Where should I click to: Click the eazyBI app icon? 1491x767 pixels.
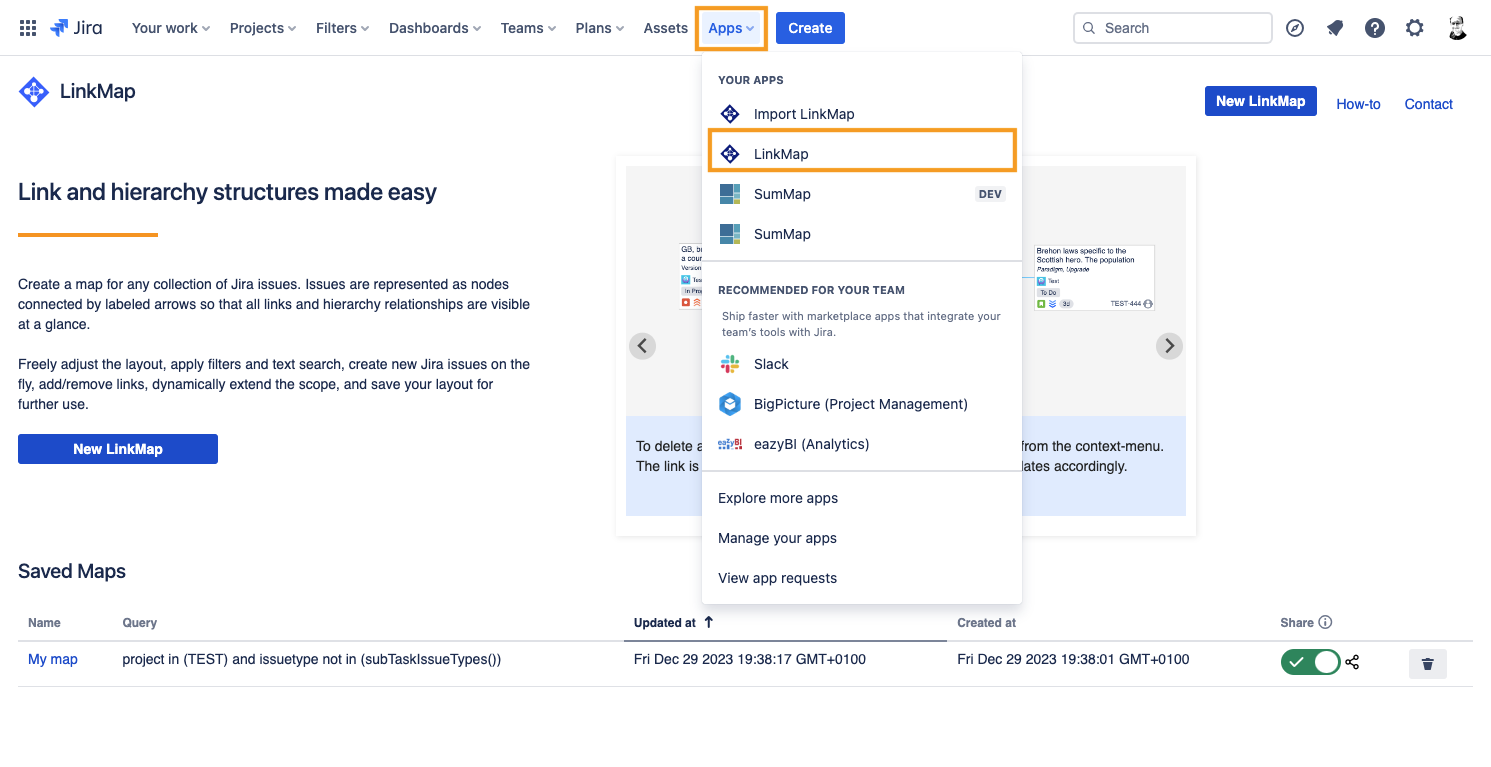730,444
